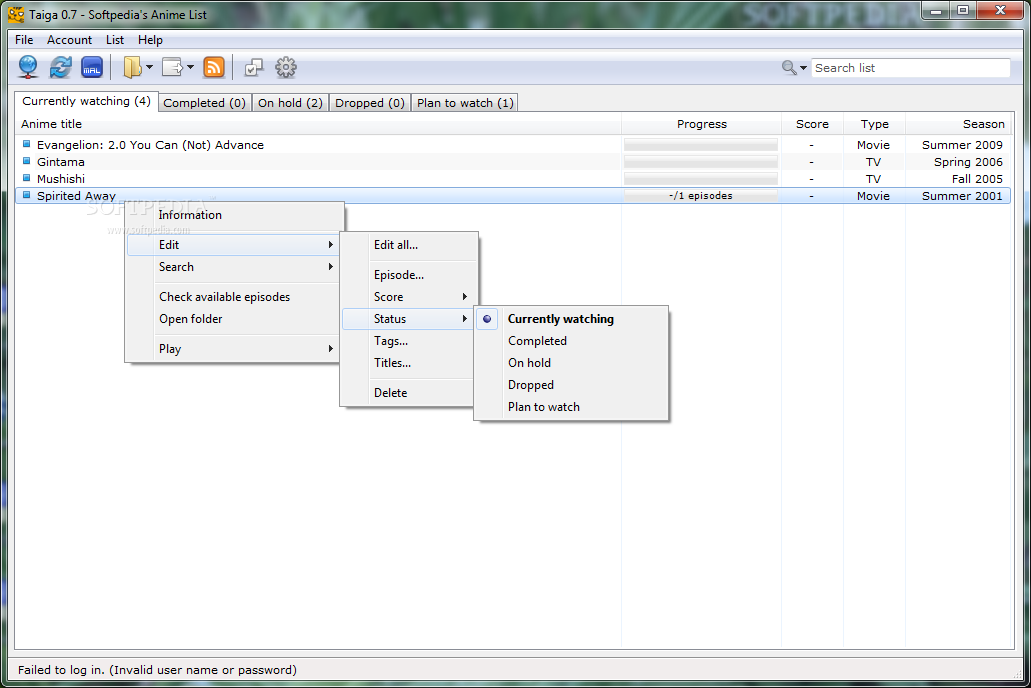
Task: Select the Mushishi row title
Action: point(60,179)
